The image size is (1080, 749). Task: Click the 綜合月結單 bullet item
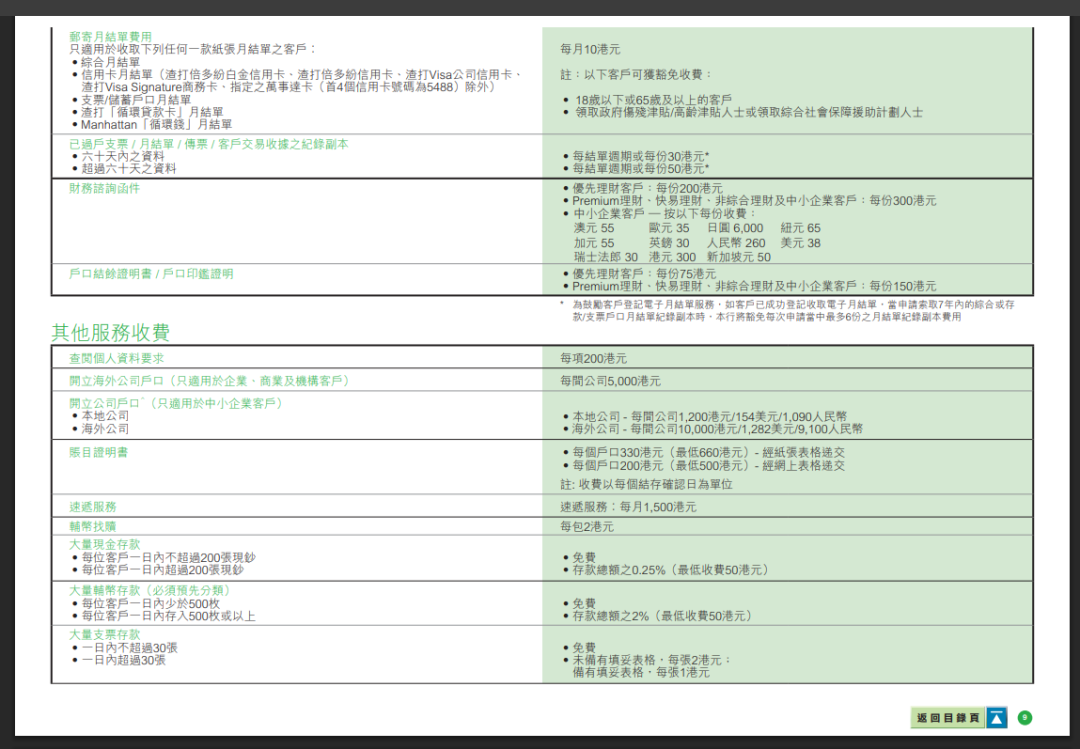pos(110,62)
